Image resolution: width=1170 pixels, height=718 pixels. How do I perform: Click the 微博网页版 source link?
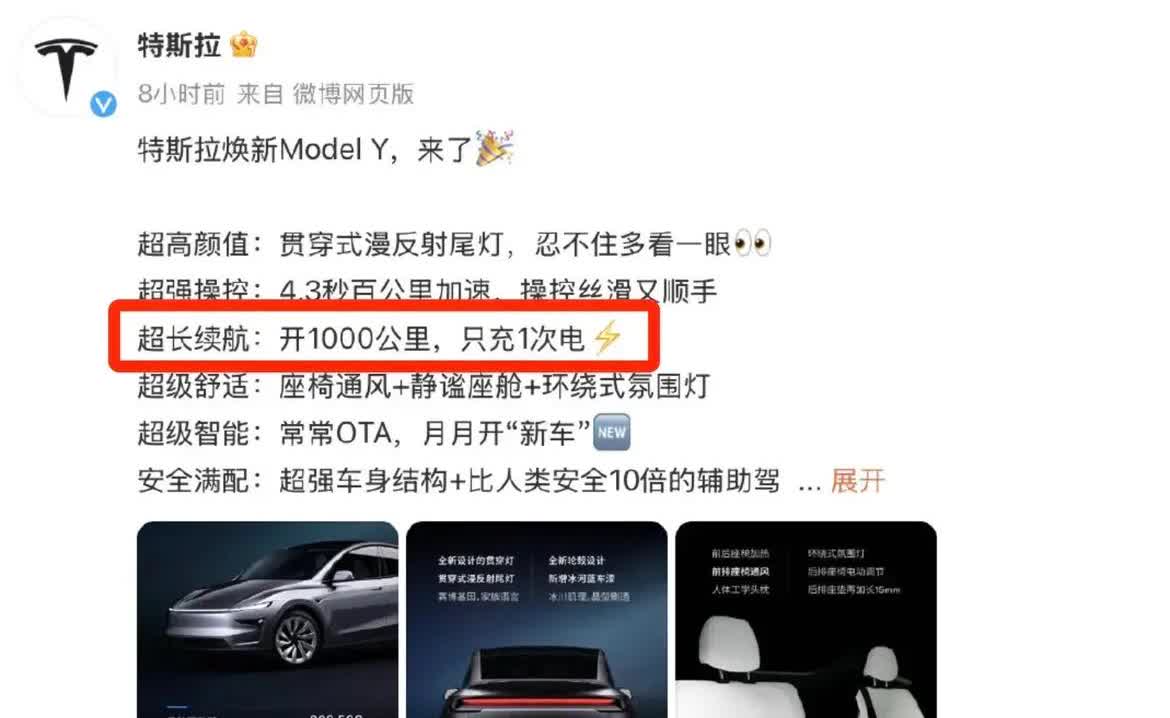(353, 94)
